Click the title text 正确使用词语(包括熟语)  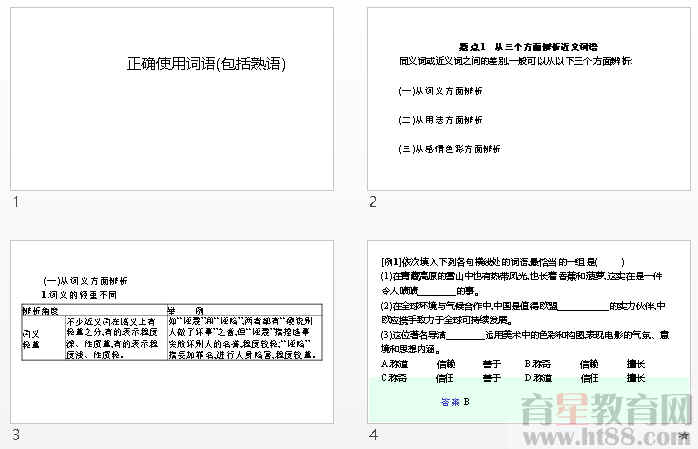(206, 64)
